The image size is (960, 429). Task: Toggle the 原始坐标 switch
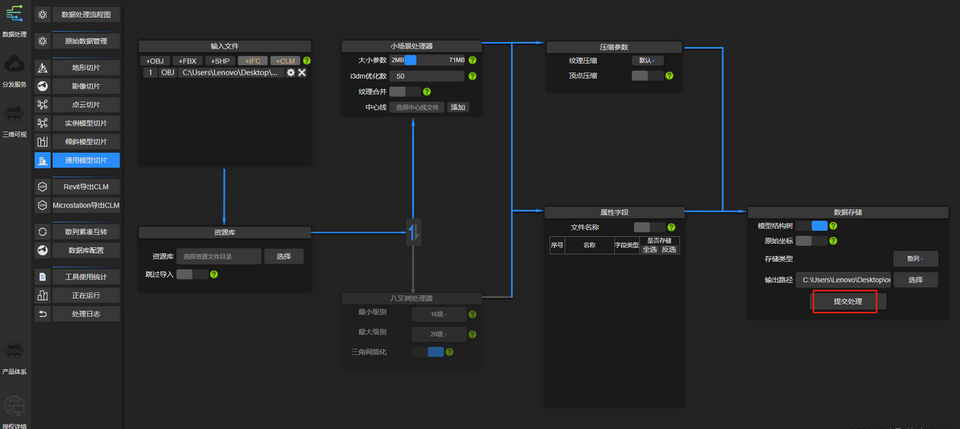(x=812, y=241)
